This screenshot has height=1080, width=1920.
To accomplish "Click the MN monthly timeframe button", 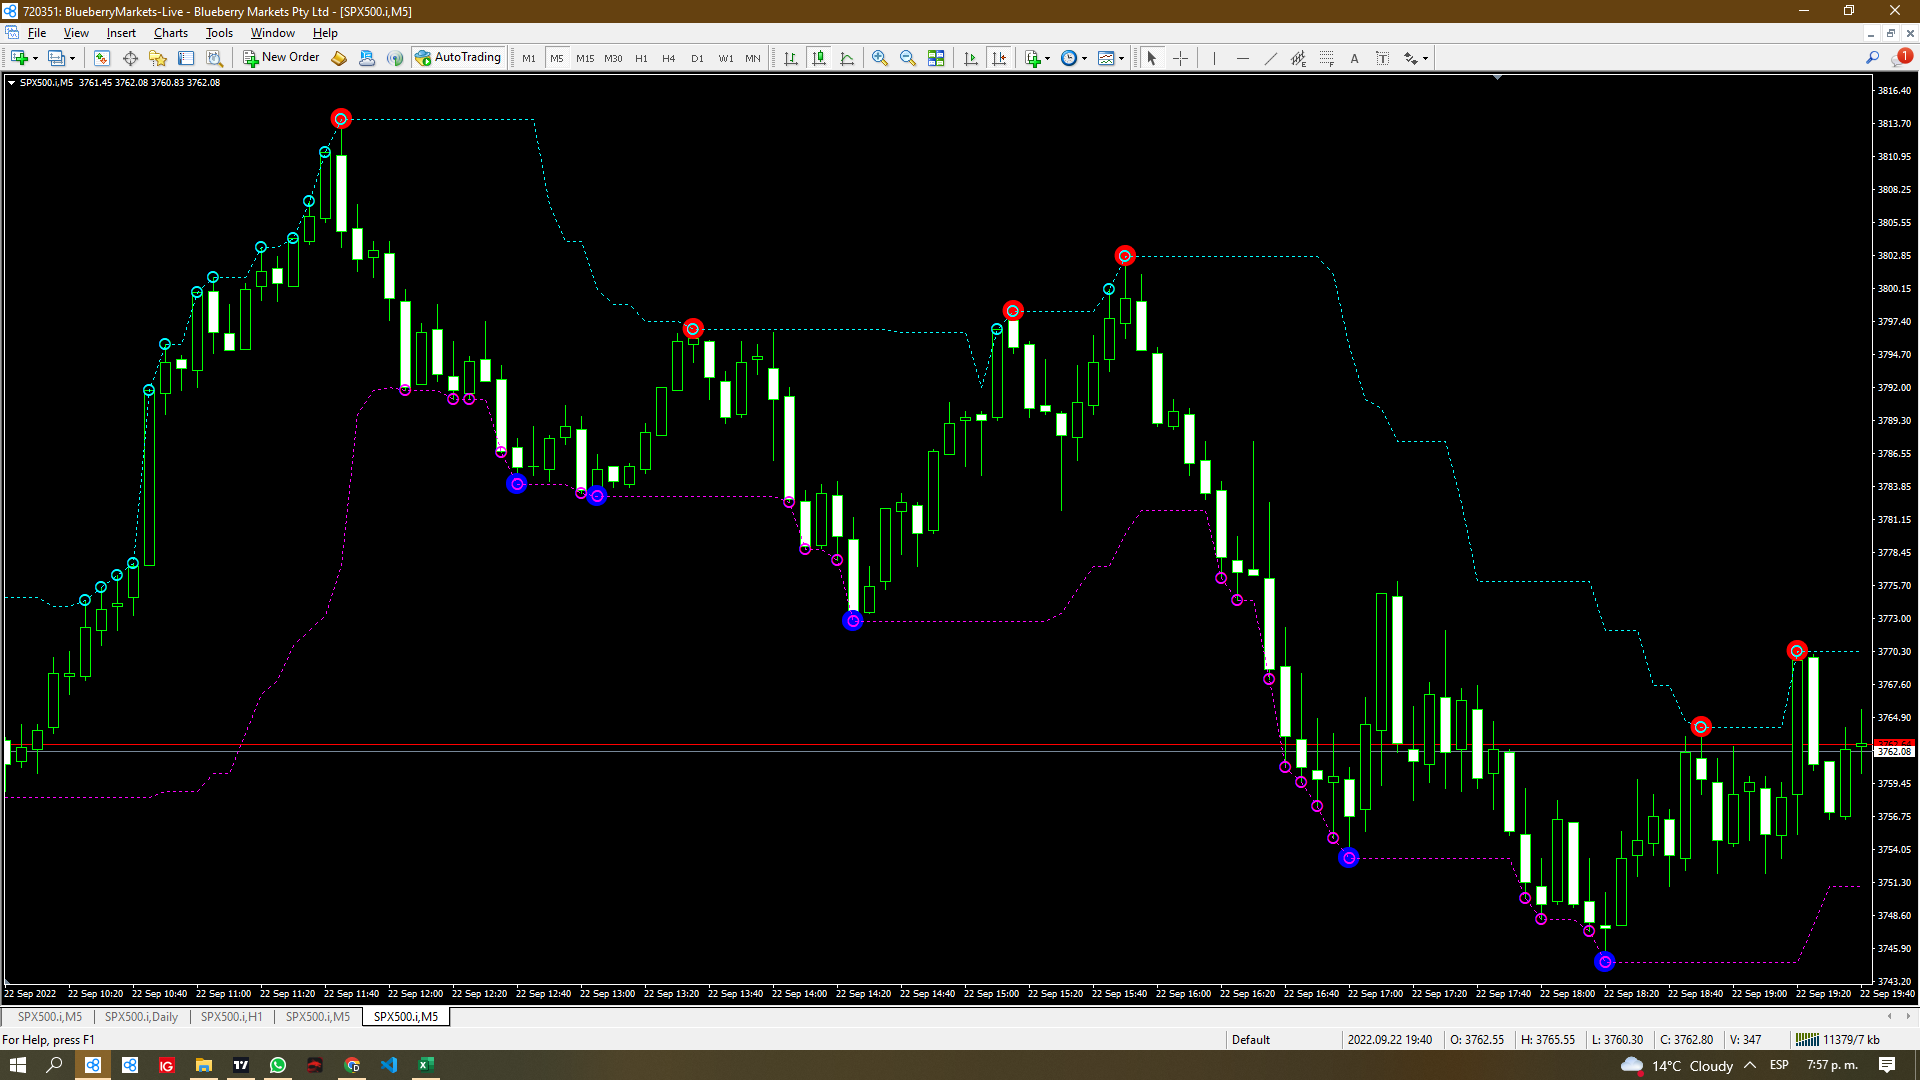I will pos(750,58).
